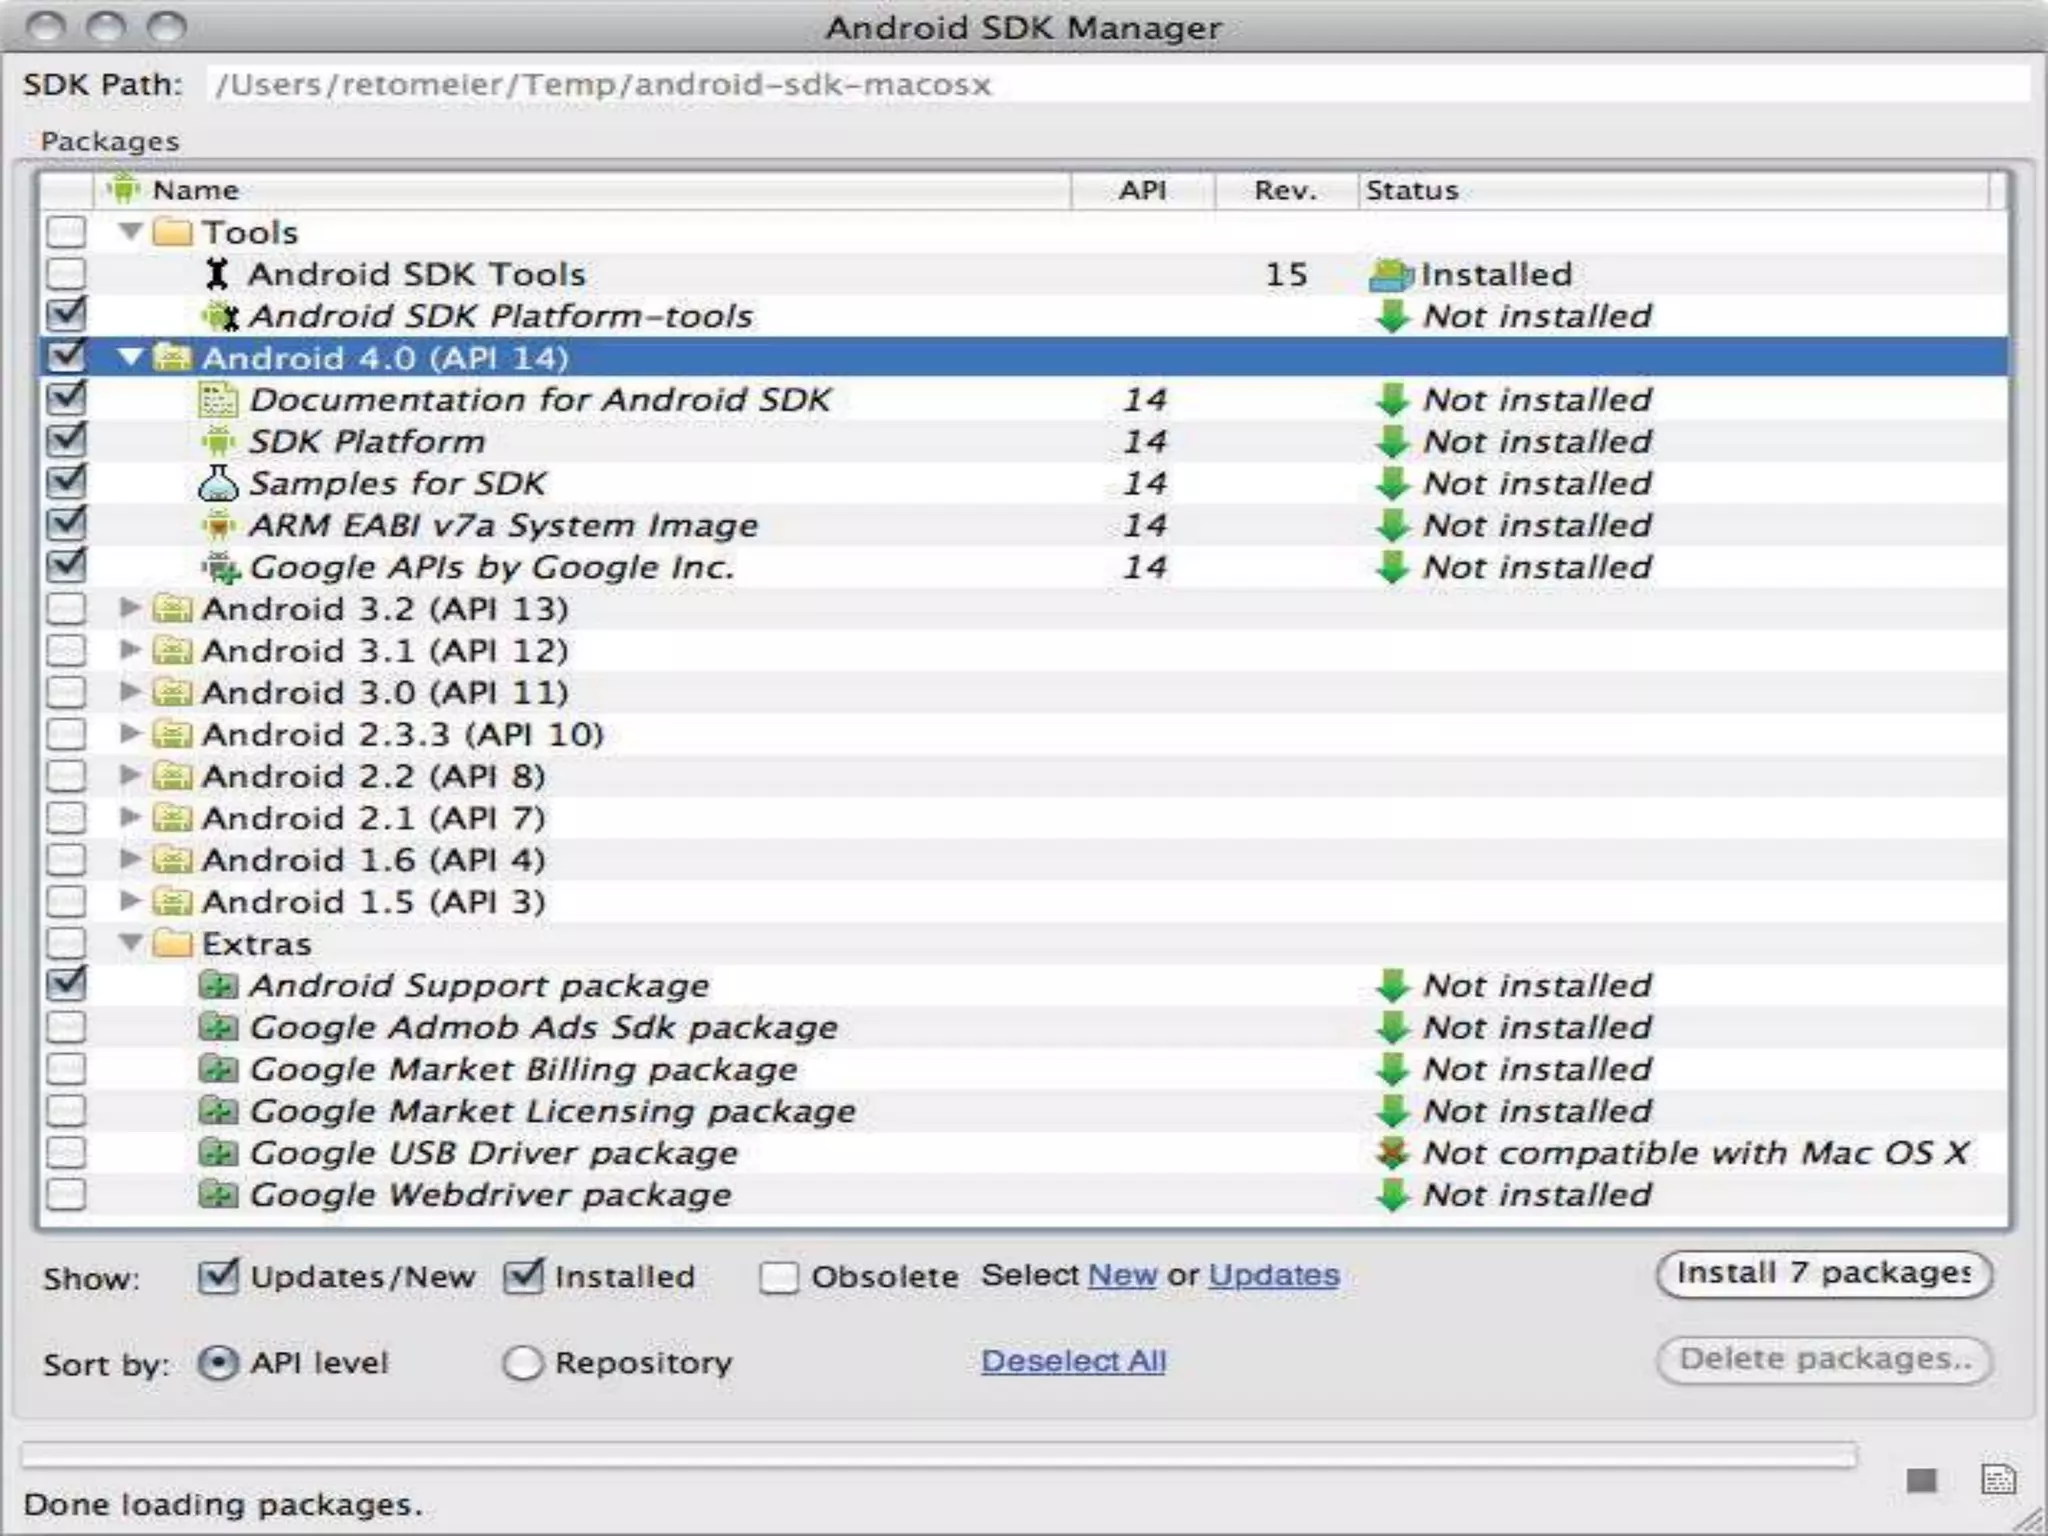Image resolution: width=2048 pixels, height=1536 pixels.
Task: Expand the Android 3.2 (API 13) group
Action: coord(129,607)
